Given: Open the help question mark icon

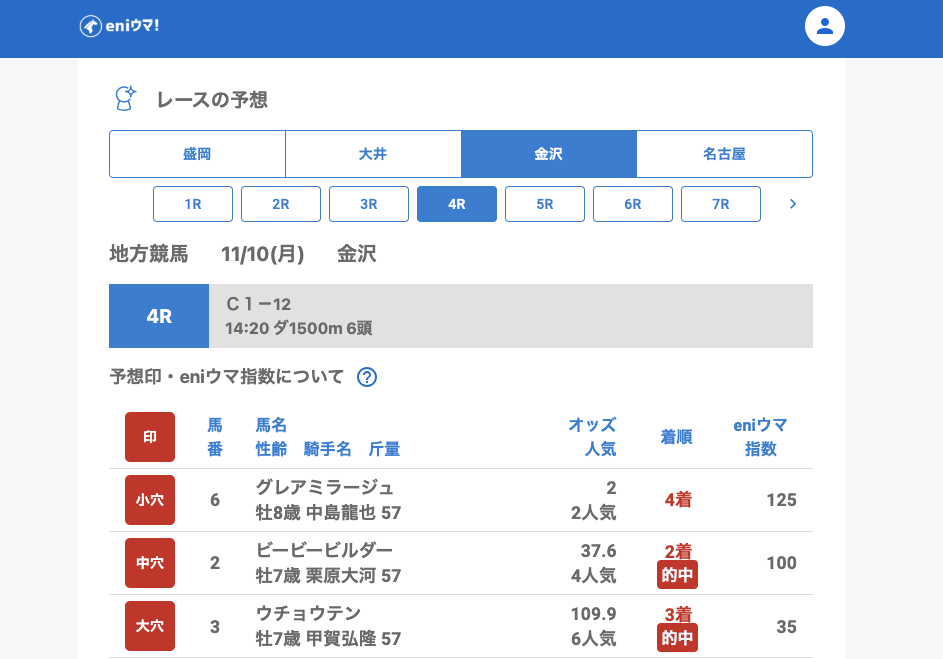Looking at the screenshot, I should 367,377.
